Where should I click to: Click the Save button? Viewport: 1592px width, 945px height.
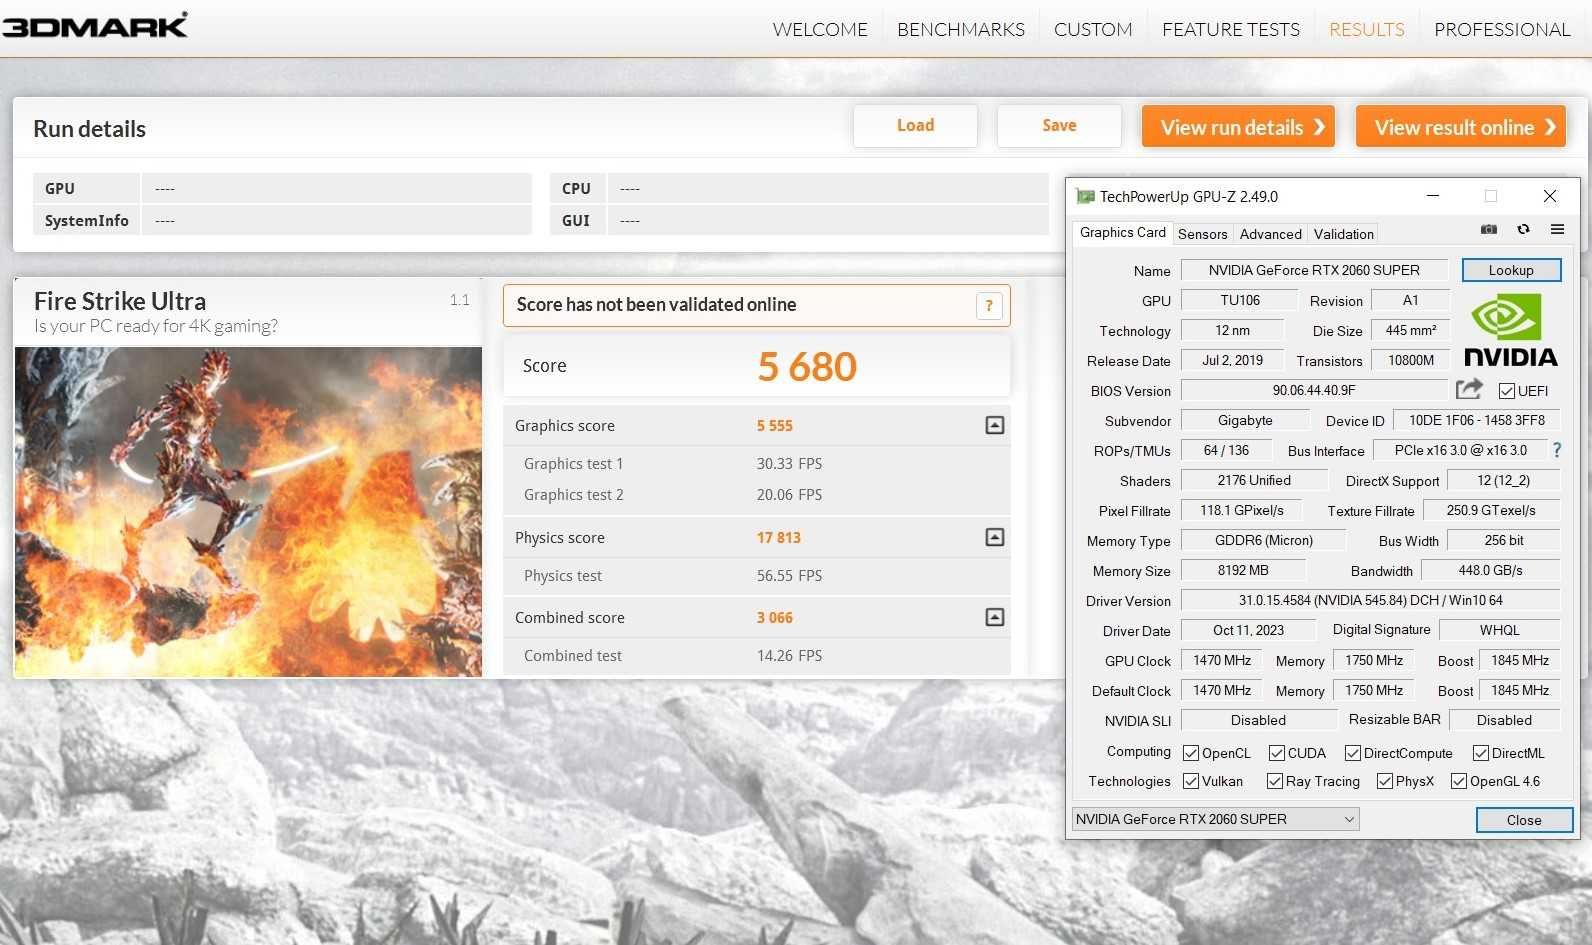point(1059,126)
